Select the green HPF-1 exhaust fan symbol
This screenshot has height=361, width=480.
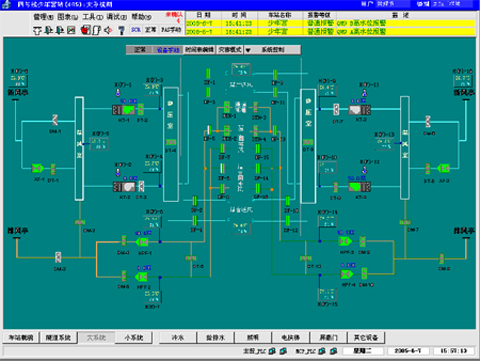coord(142,241)
